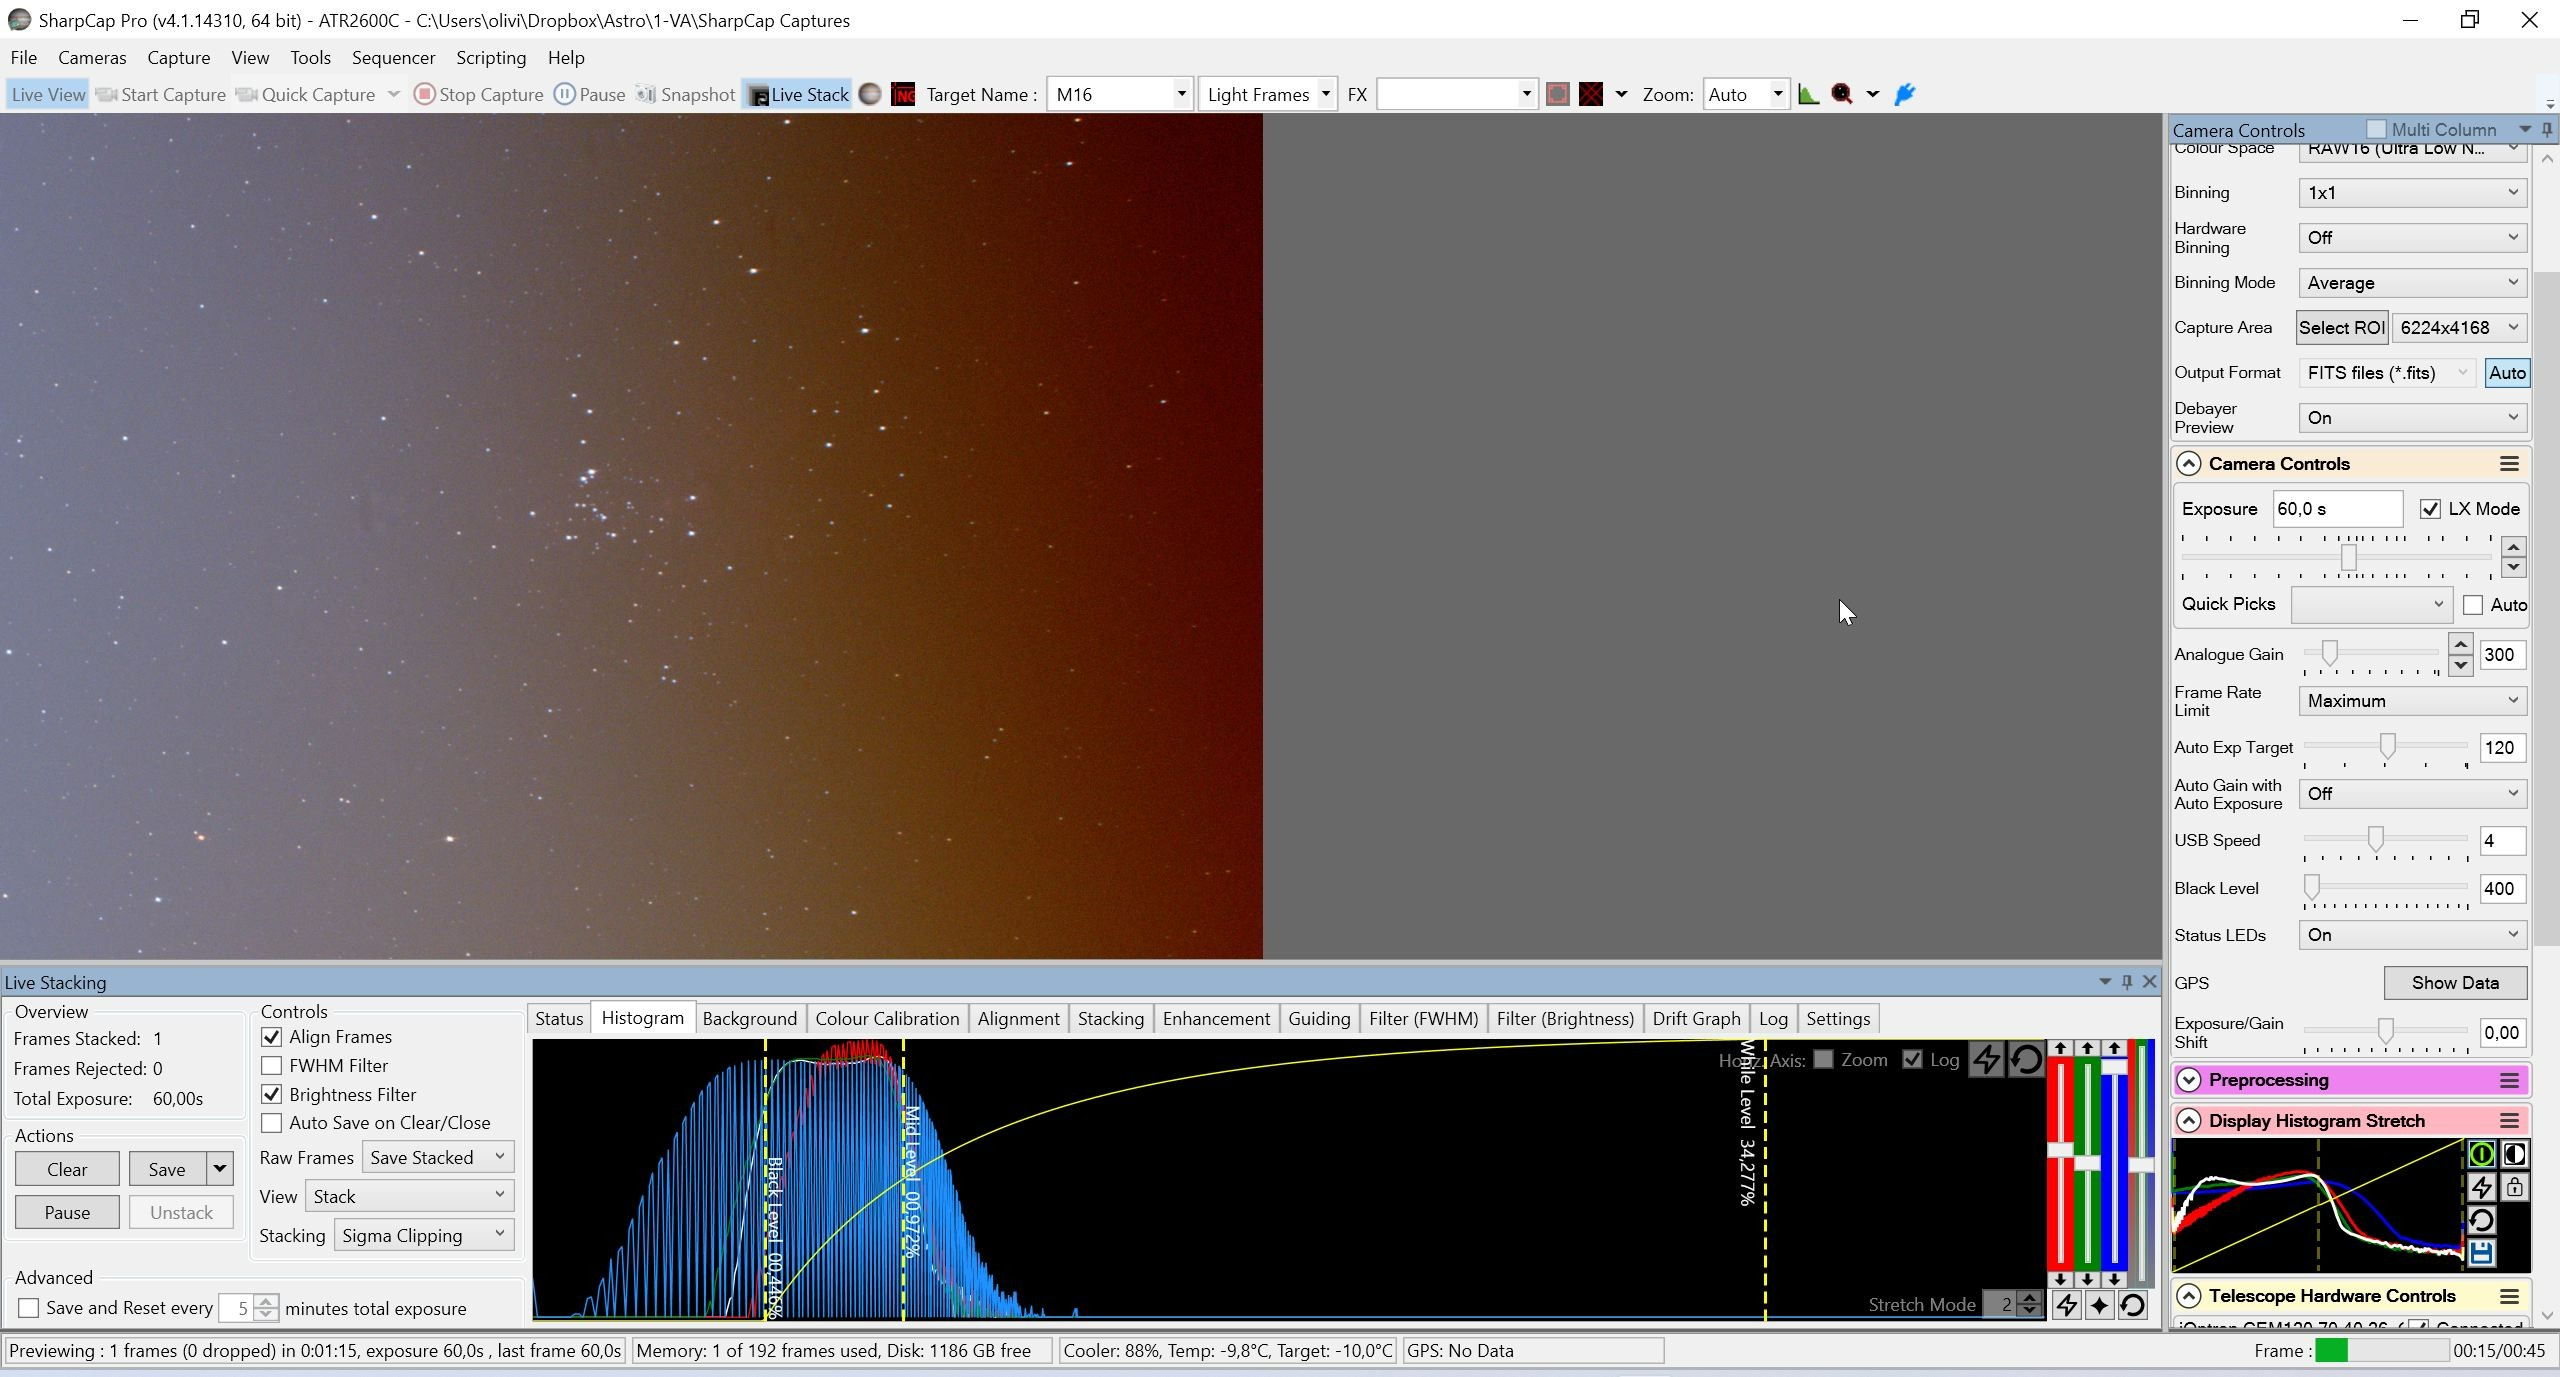Click the Clear button in Live Stacking
2560x1377 pixels.
[x=67, y=1169]
